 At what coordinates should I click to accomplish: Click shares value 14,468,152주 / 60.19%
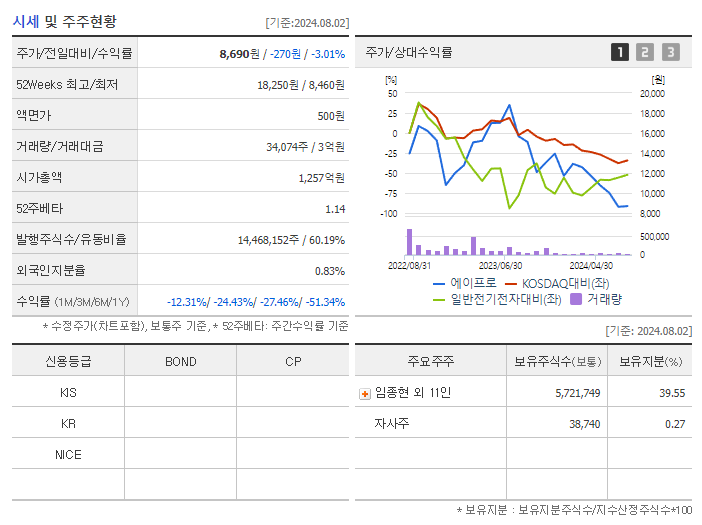pos(291,240)
